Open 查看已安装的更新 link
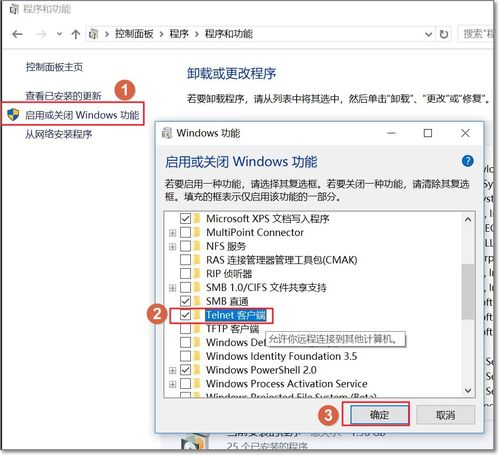This screenshot has height=455, width=499. point(63,96)
